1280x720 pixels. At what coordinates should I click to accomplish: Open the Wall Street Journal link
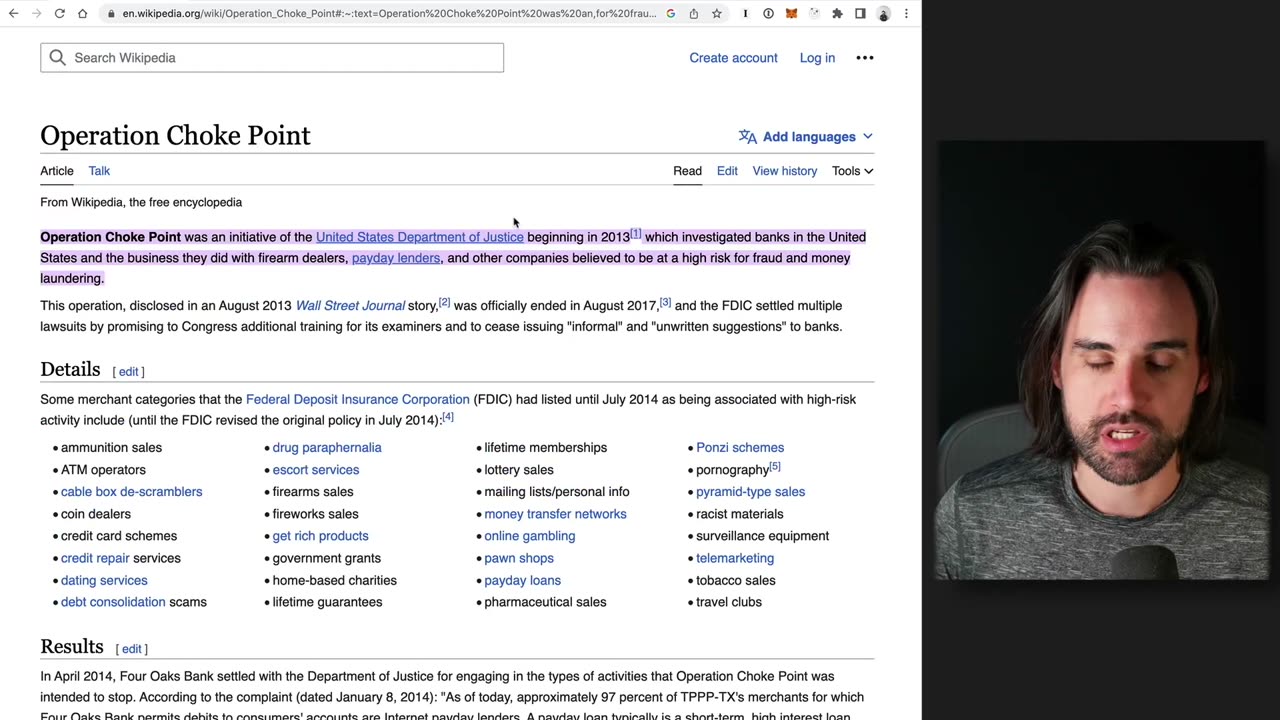[350, 306]
